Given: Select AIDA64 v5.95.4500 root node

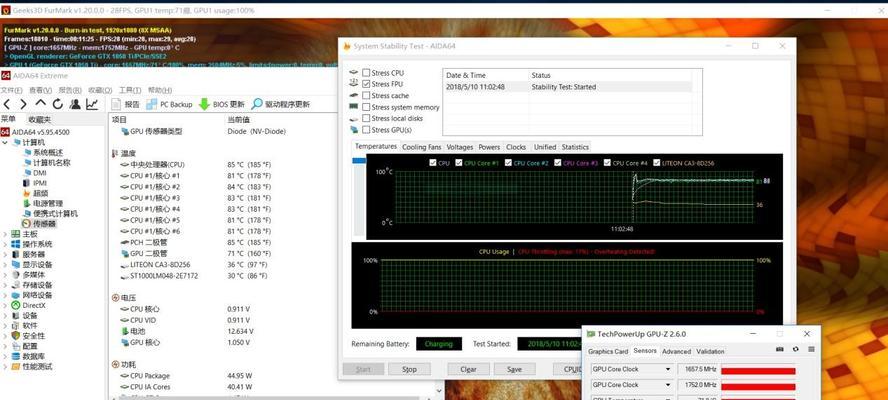Looking at the screenshot, I should click(35, 132).
